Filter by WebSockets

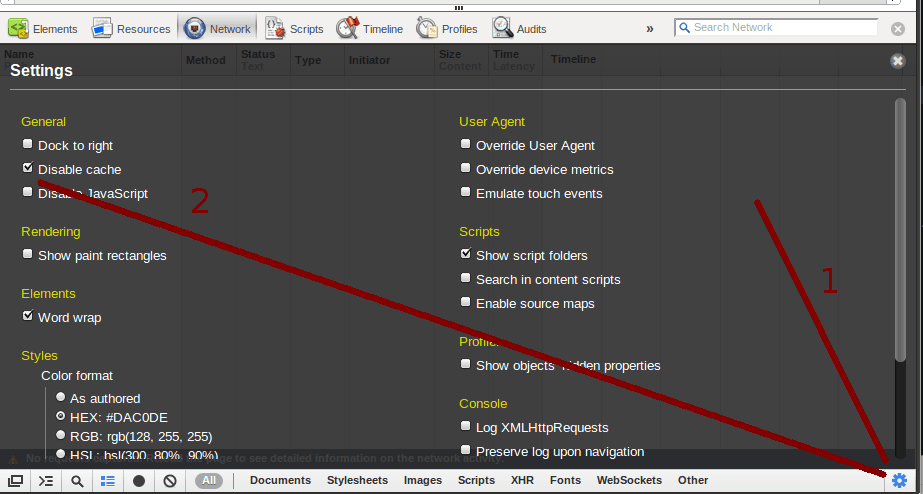coord(629,480)
